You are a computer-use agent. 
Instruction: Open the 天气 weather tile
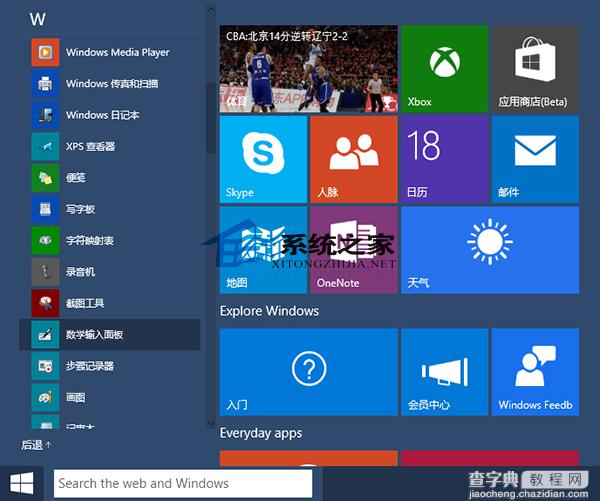[x=490, y=250]
